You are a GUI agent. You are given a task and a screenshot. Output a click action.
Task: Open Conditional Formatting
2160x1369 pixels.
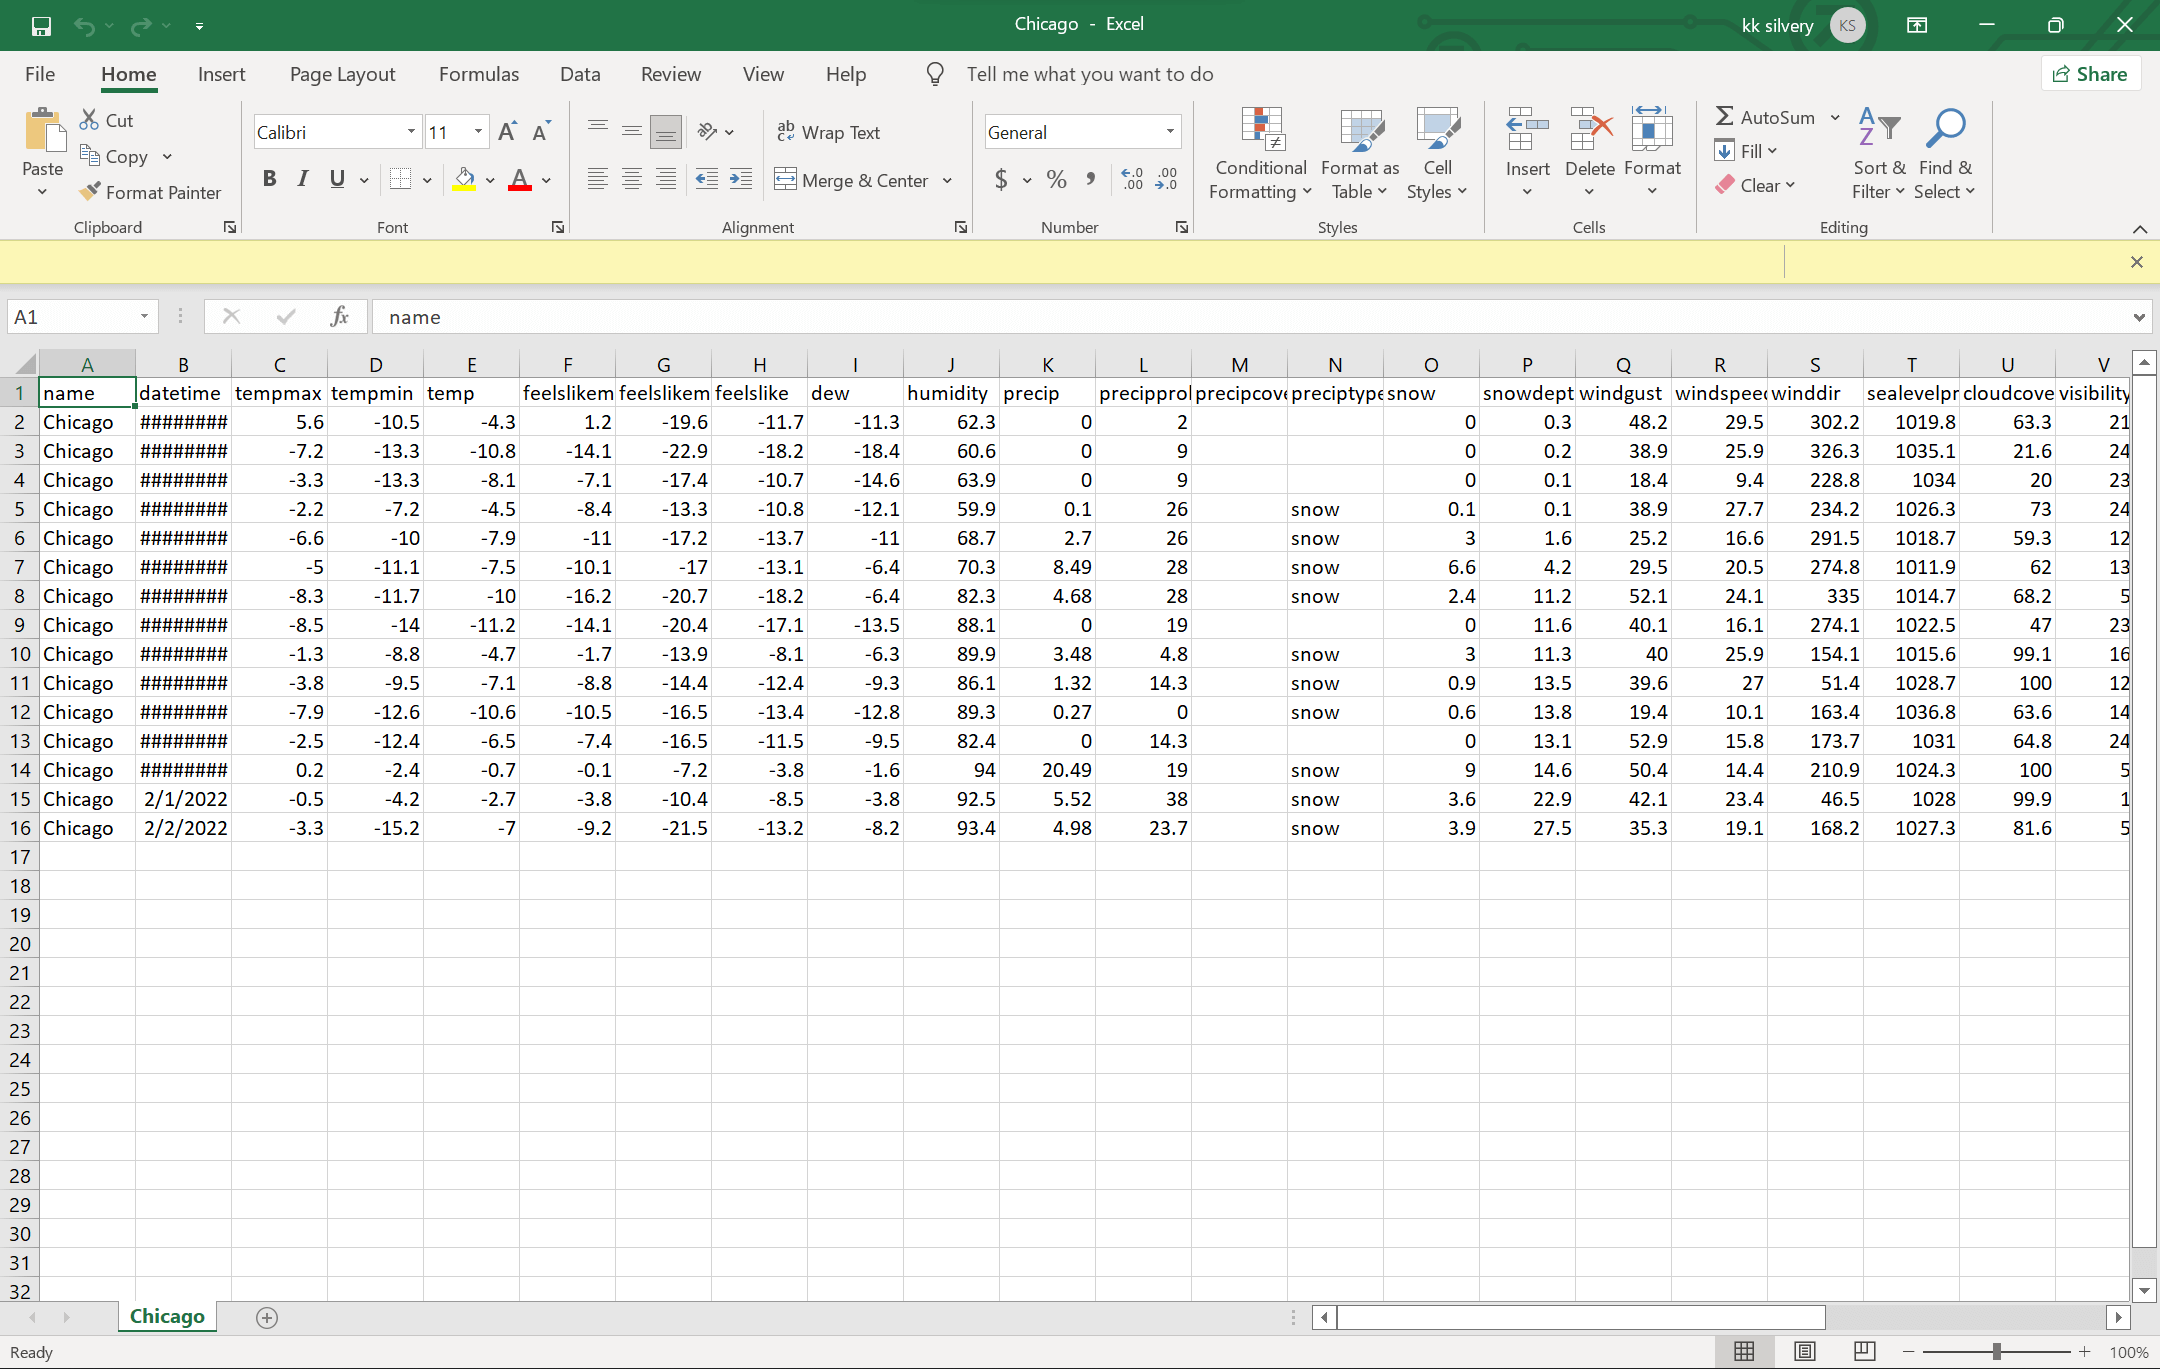[1261, 155]
